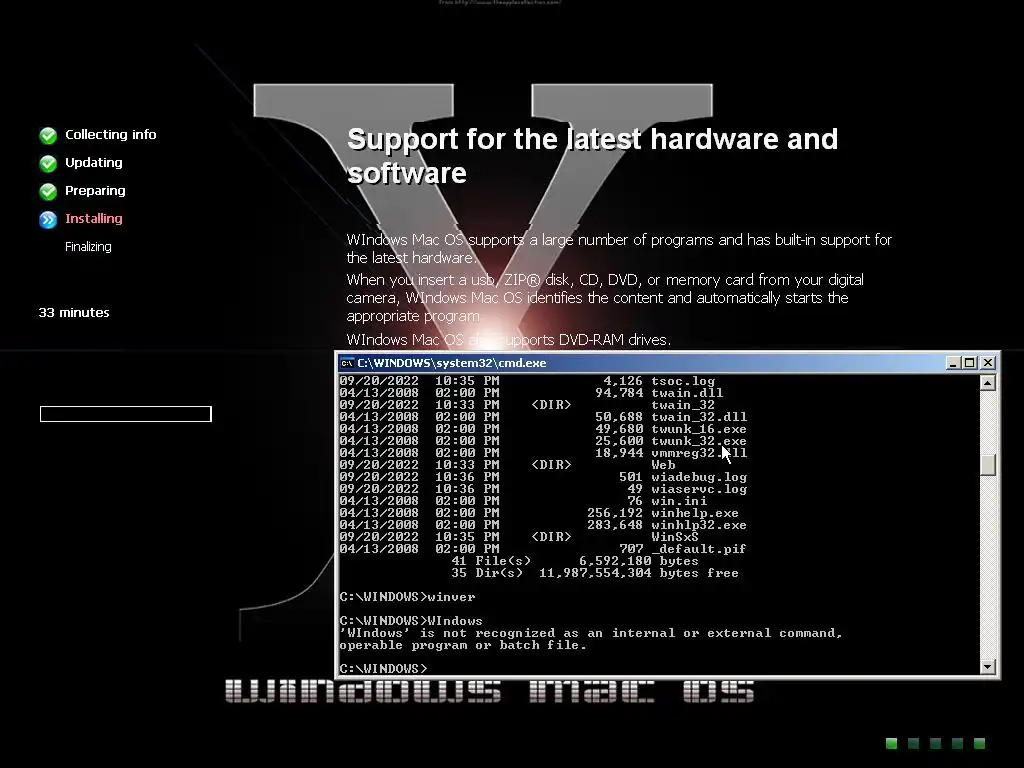Click the C:\WINDOWS>winver command line
1024x768 pixels.
408,597
